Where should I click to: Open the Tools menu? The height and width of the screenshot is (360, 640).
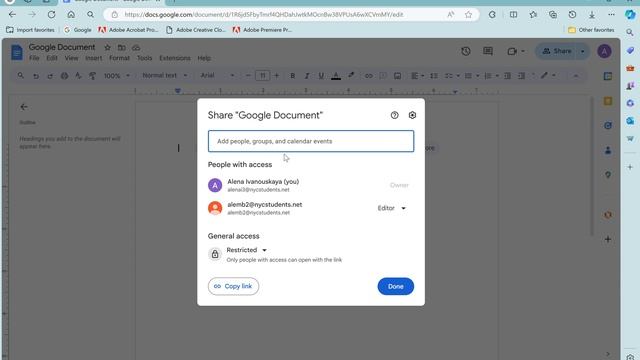tap(144, 58)
